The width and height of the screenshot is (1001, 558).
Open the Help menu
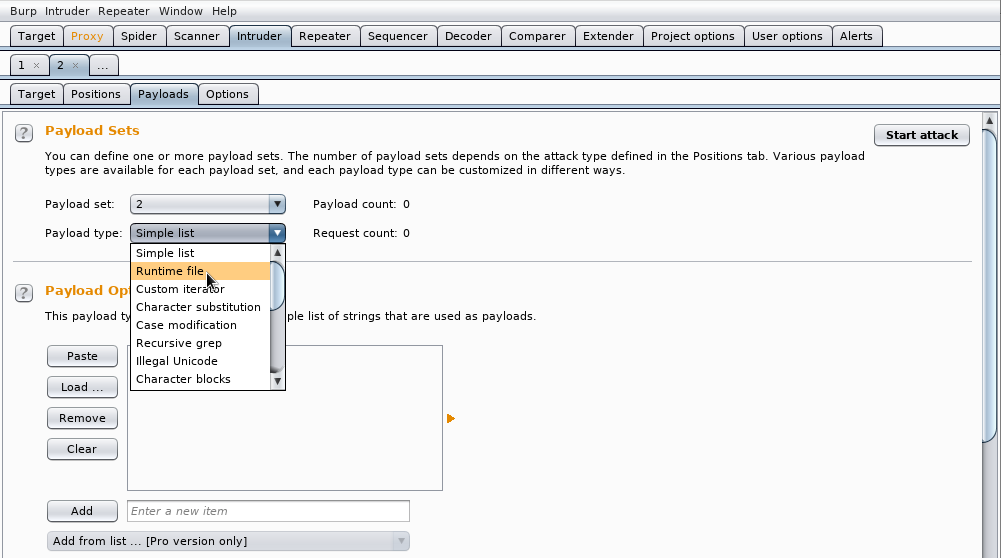(x=224, y=11)
